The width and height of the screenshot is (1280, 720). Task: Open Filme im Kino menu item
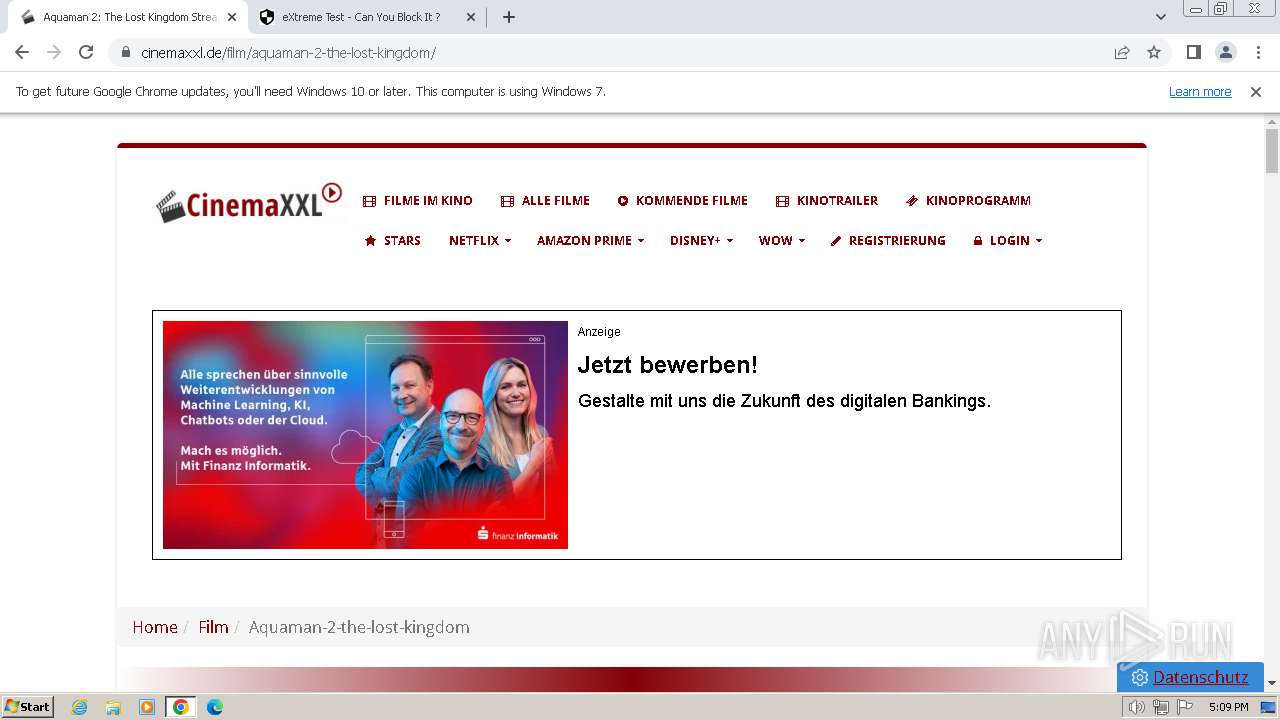pos(418,200)
